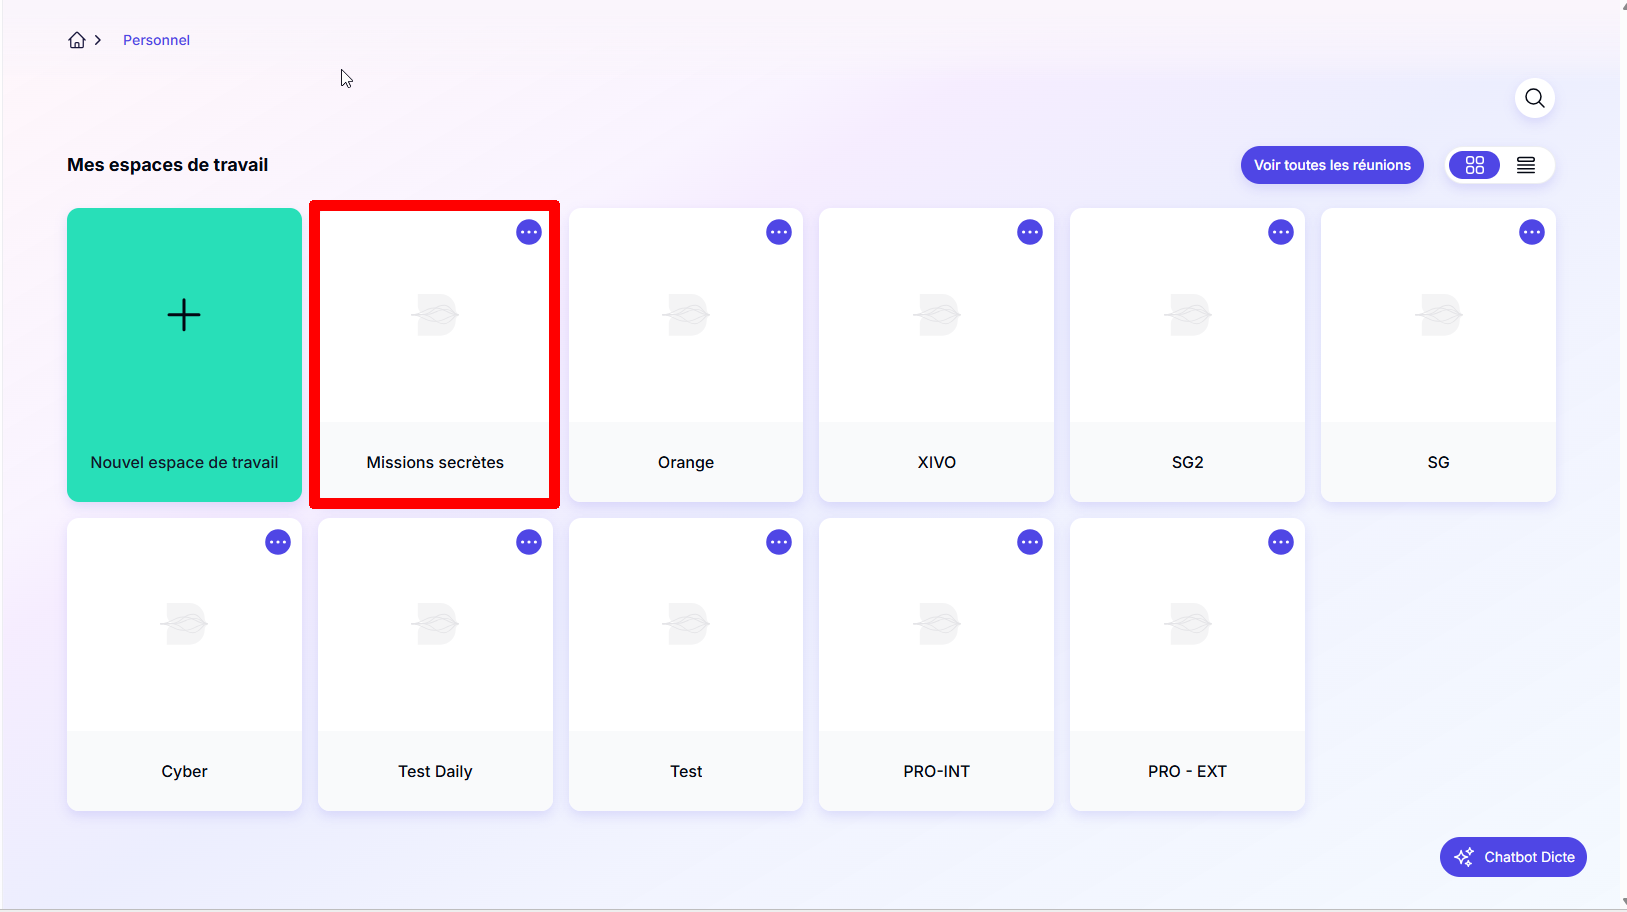Open the Test workspace card
This screenshot has width=1627, height=912.
pyautogui.click(x=686, y=664)
